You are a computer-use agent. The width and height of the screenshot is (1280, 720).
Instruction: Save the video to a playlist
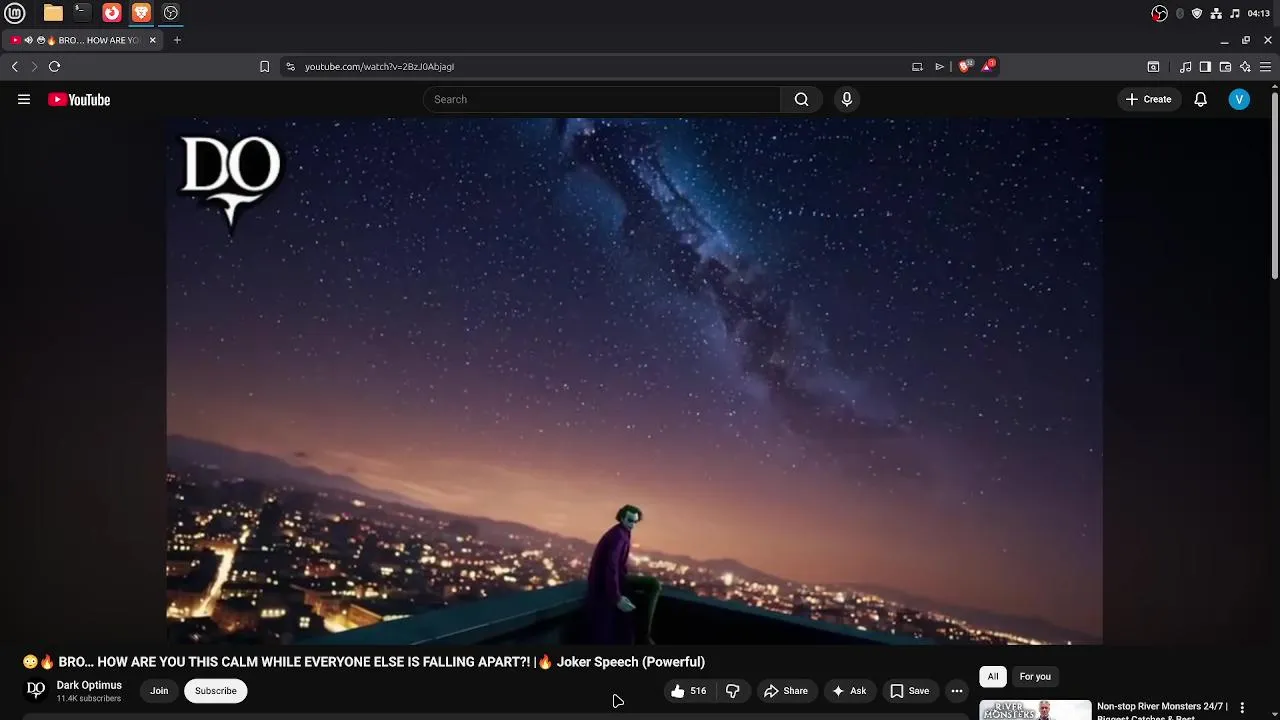[909, 691]
